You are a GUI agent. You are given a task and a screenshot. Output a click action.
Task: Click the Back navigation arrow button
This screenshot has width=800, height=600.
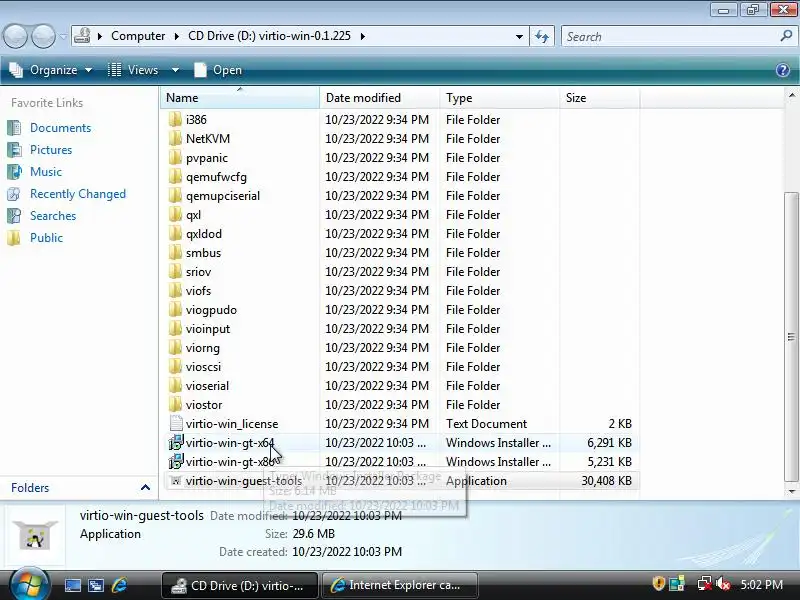(15, 37)
